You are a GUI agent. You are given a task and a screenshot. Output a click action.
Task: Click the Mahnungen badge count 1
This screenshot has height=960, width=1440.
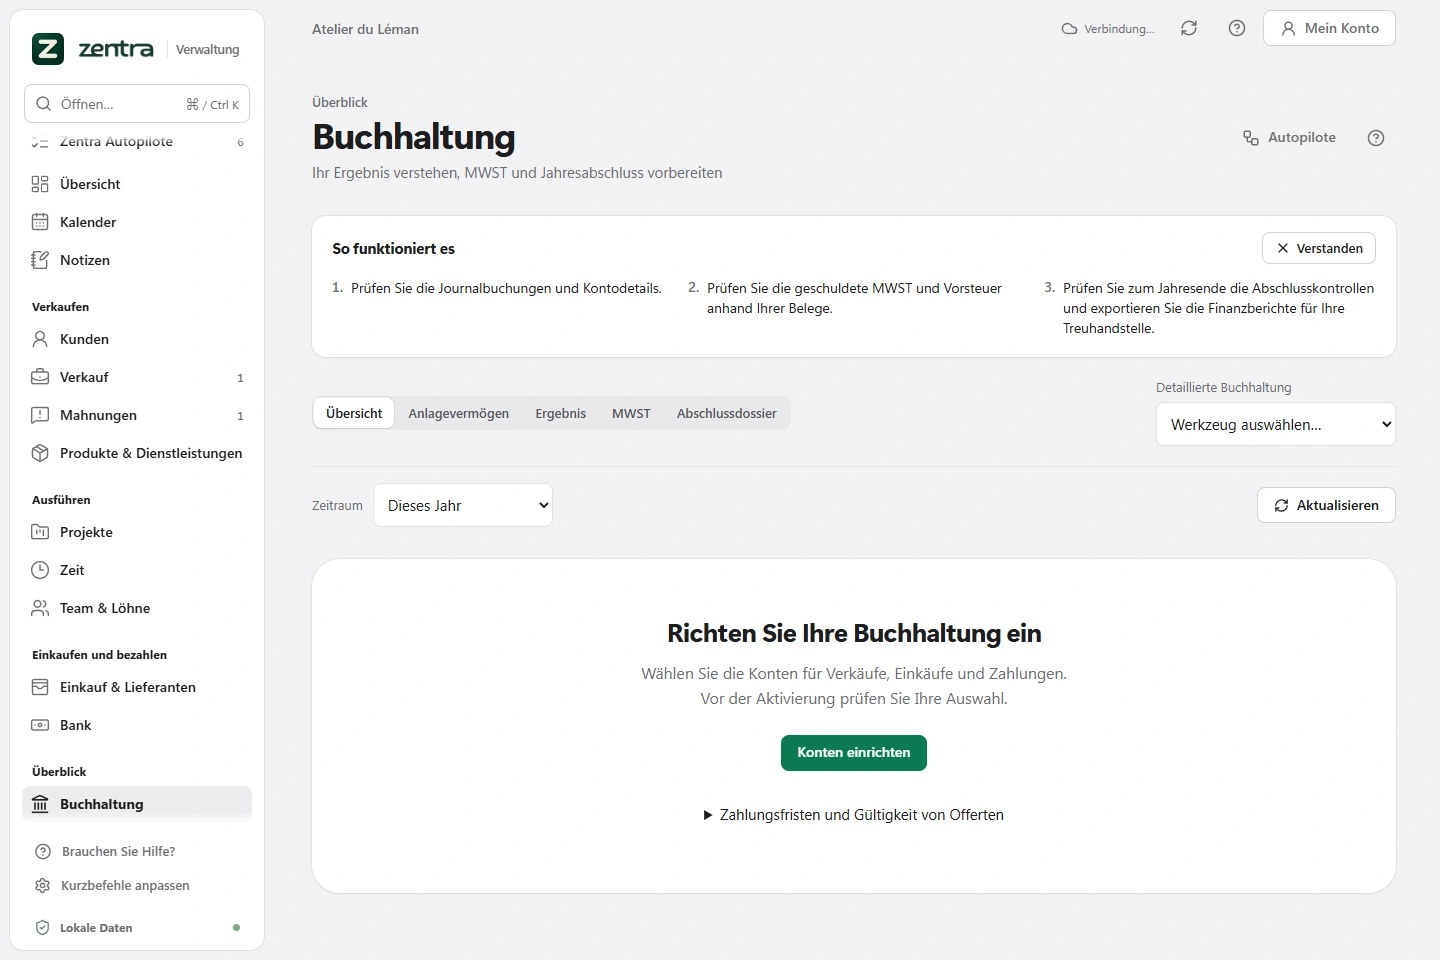click(240, 416)
